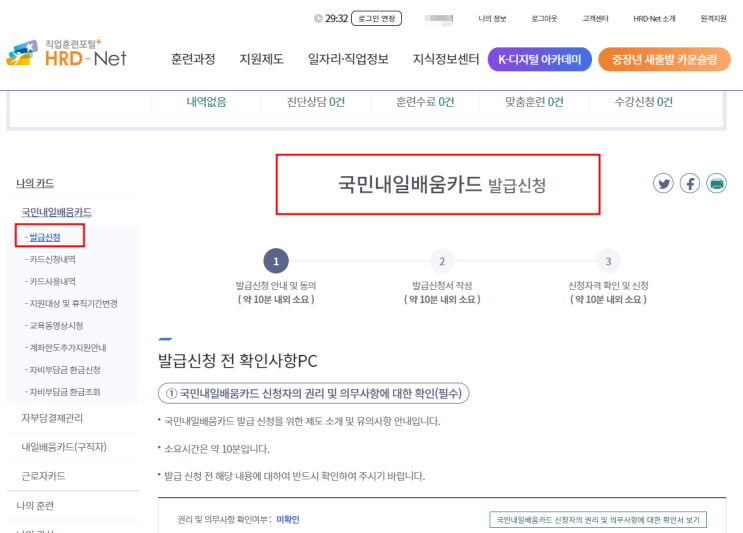Open 지원제도 main menu

(261, 59)
